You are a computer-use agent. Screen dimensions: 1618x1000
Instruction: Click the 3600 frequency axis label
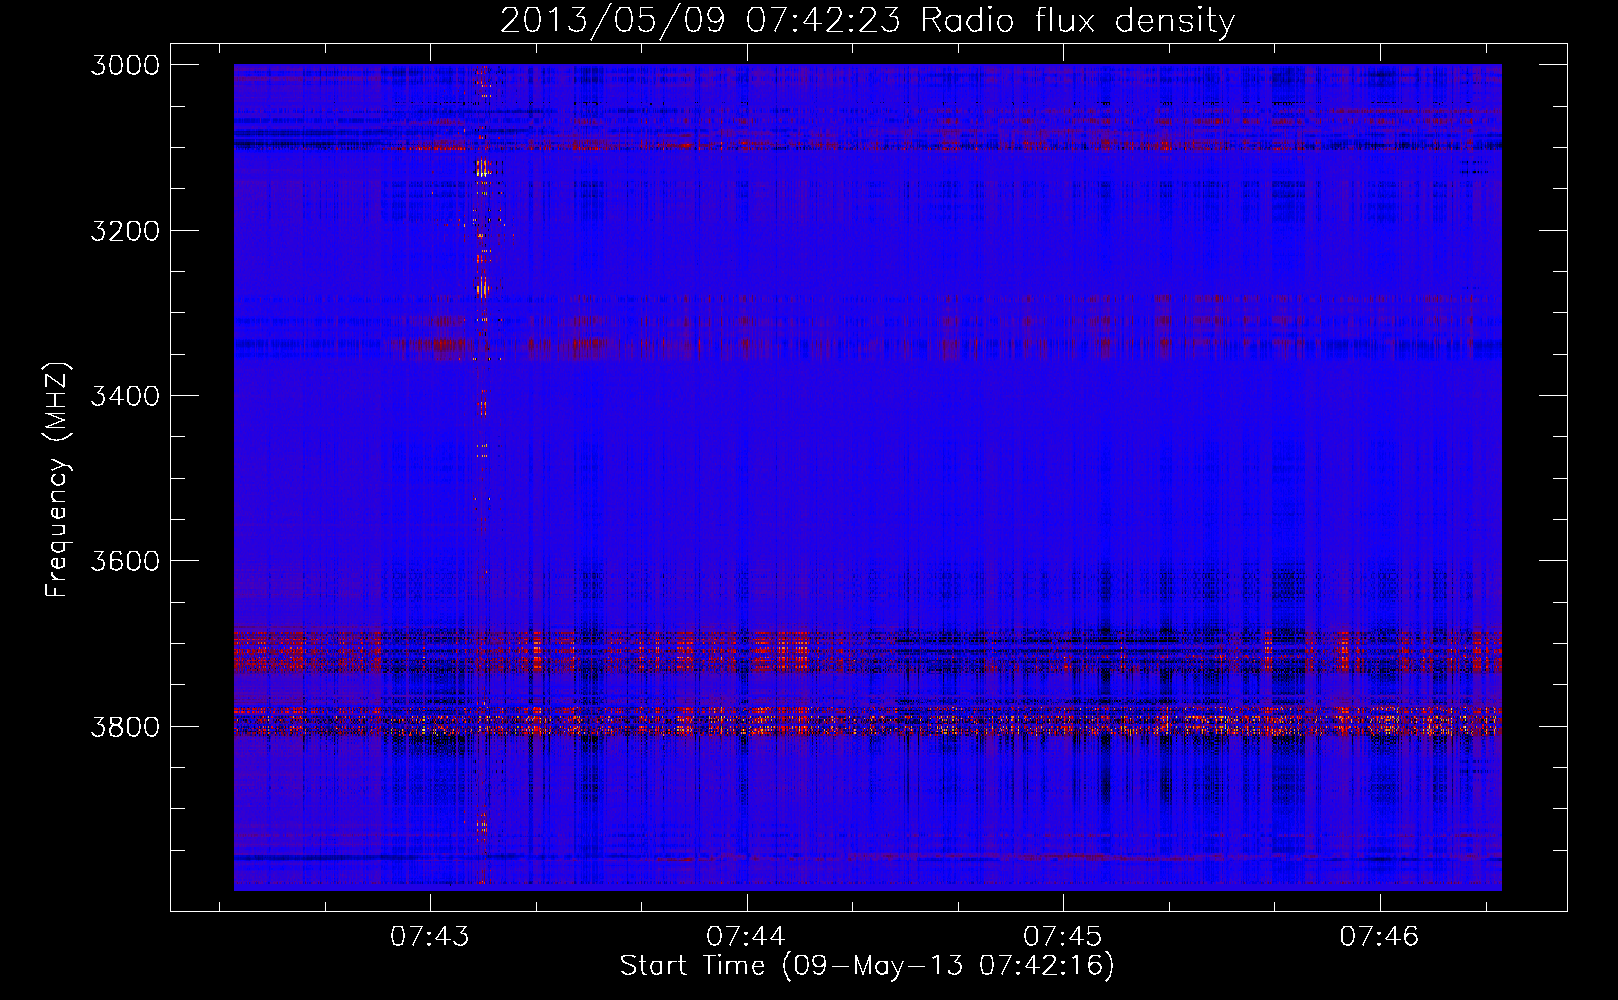[x=125, y=561]
